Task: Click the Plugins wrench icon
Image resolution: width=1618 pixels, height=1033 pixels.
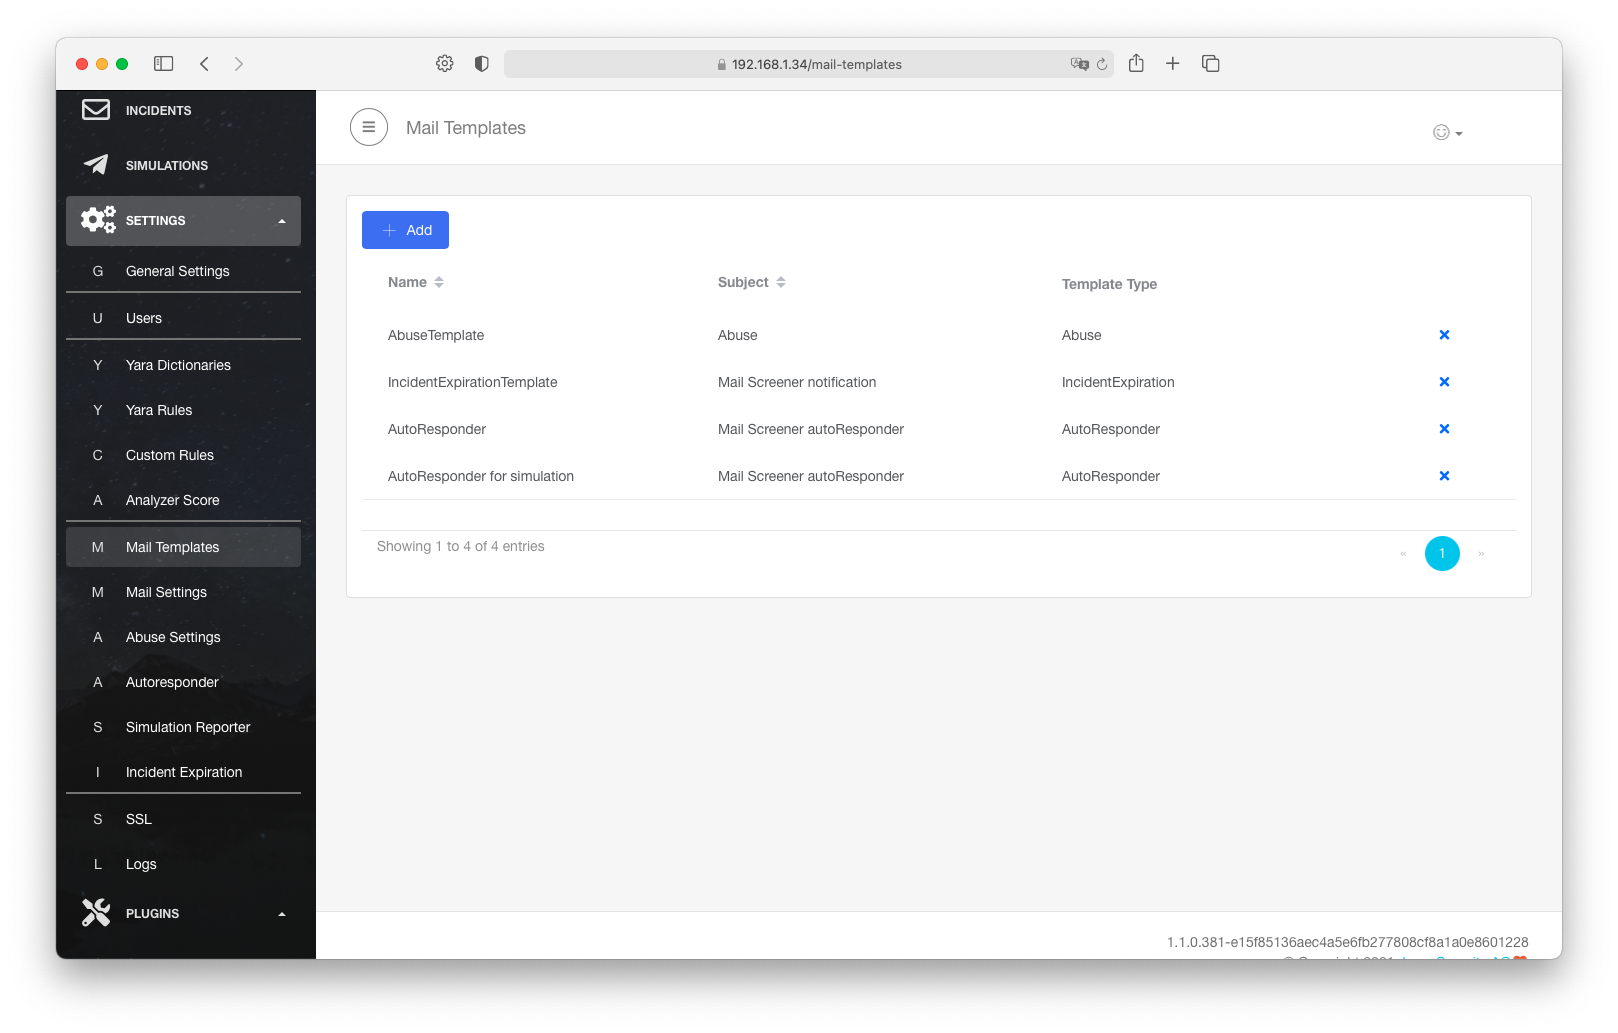Action: (96, 913)
